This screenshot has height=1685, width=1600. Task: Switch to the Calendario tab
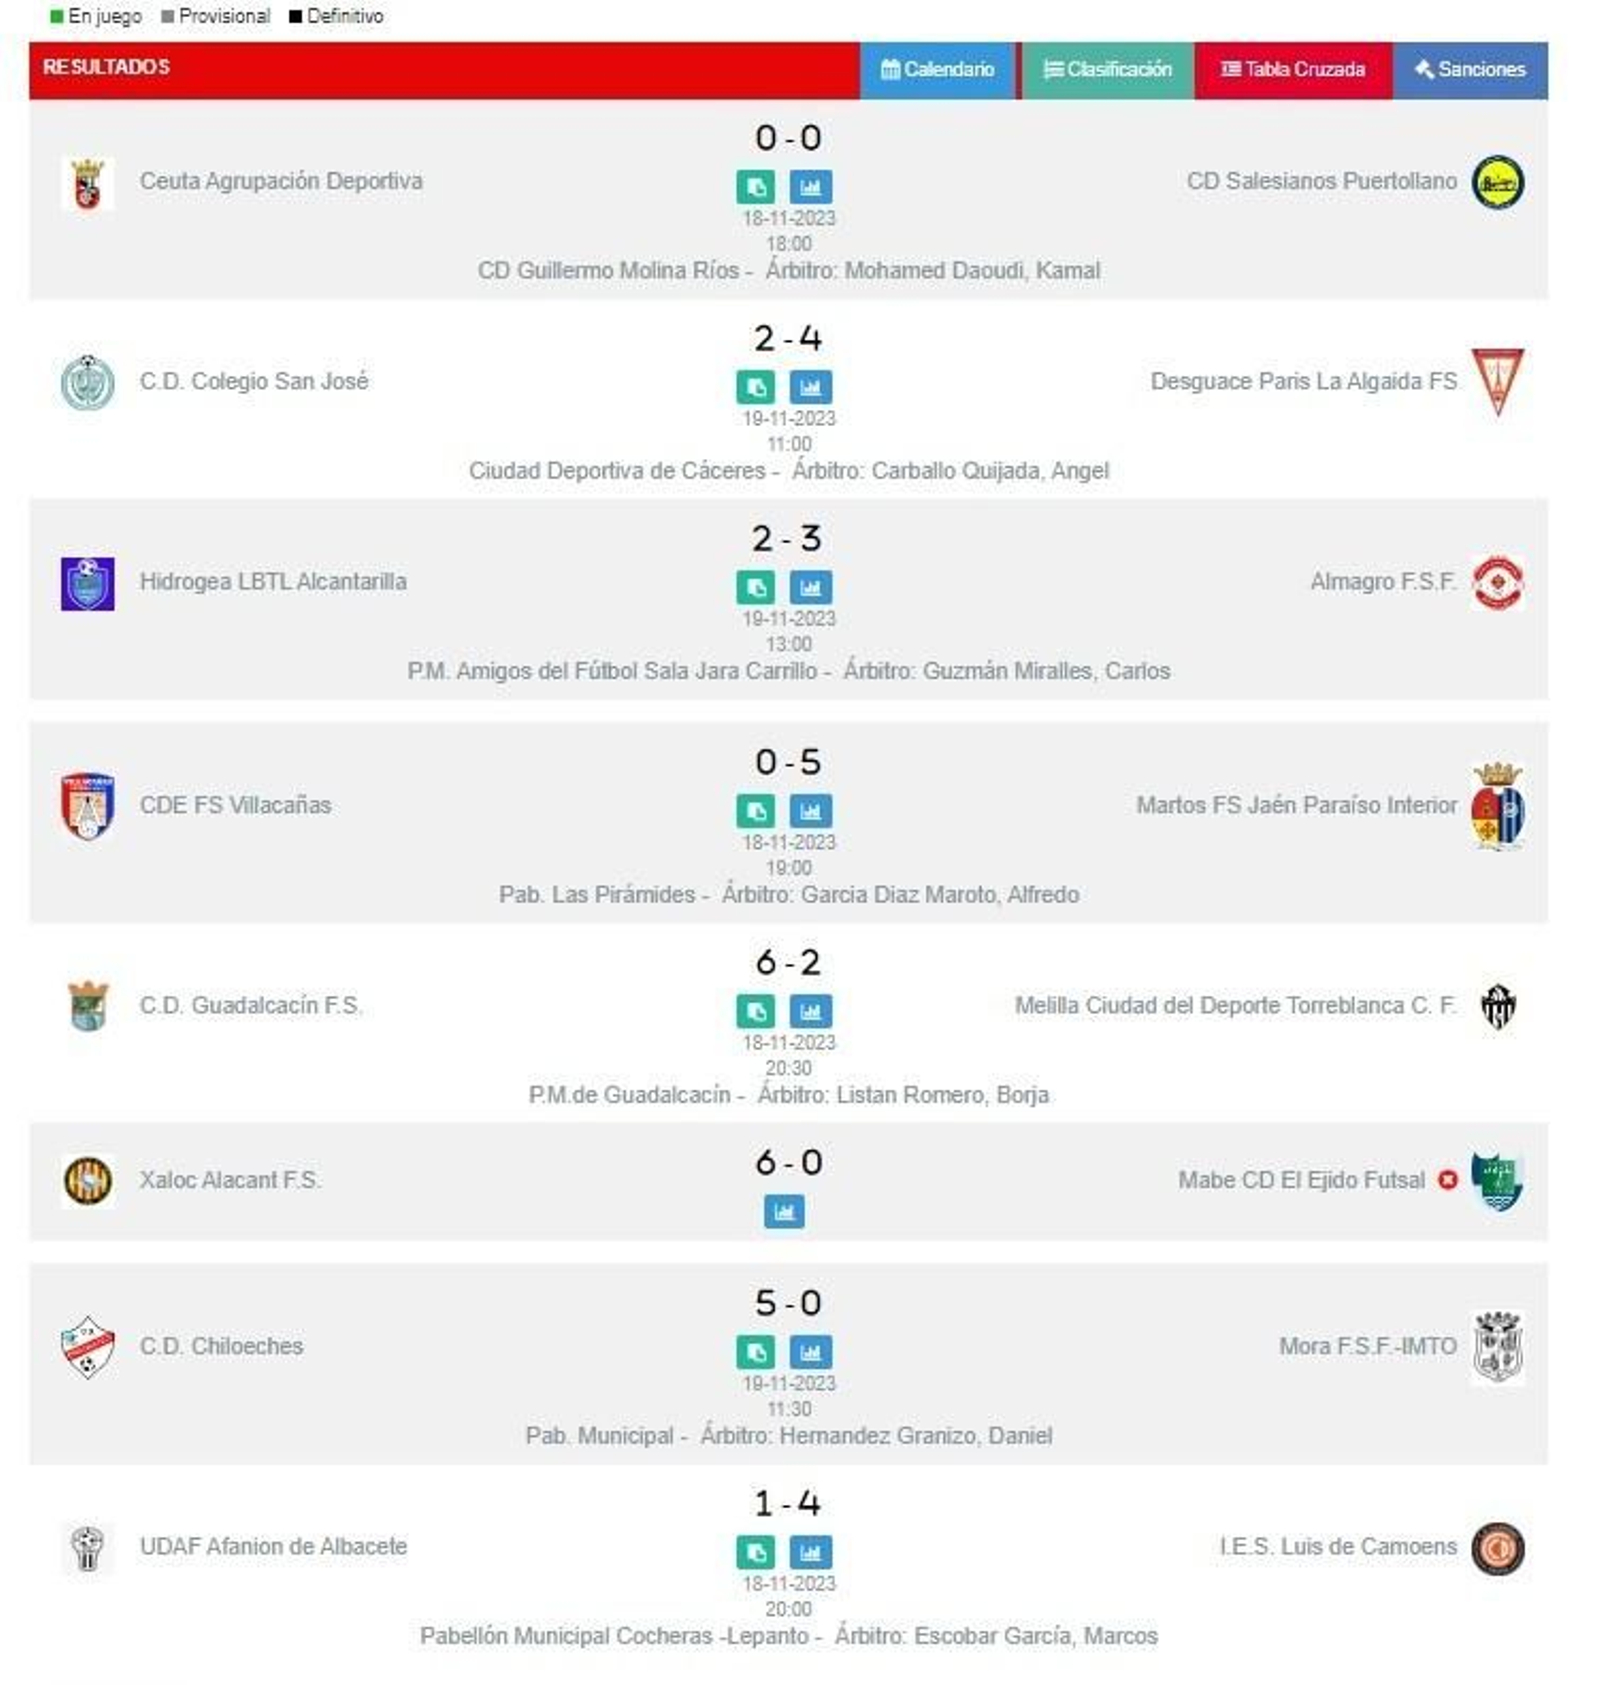(936, 70)
